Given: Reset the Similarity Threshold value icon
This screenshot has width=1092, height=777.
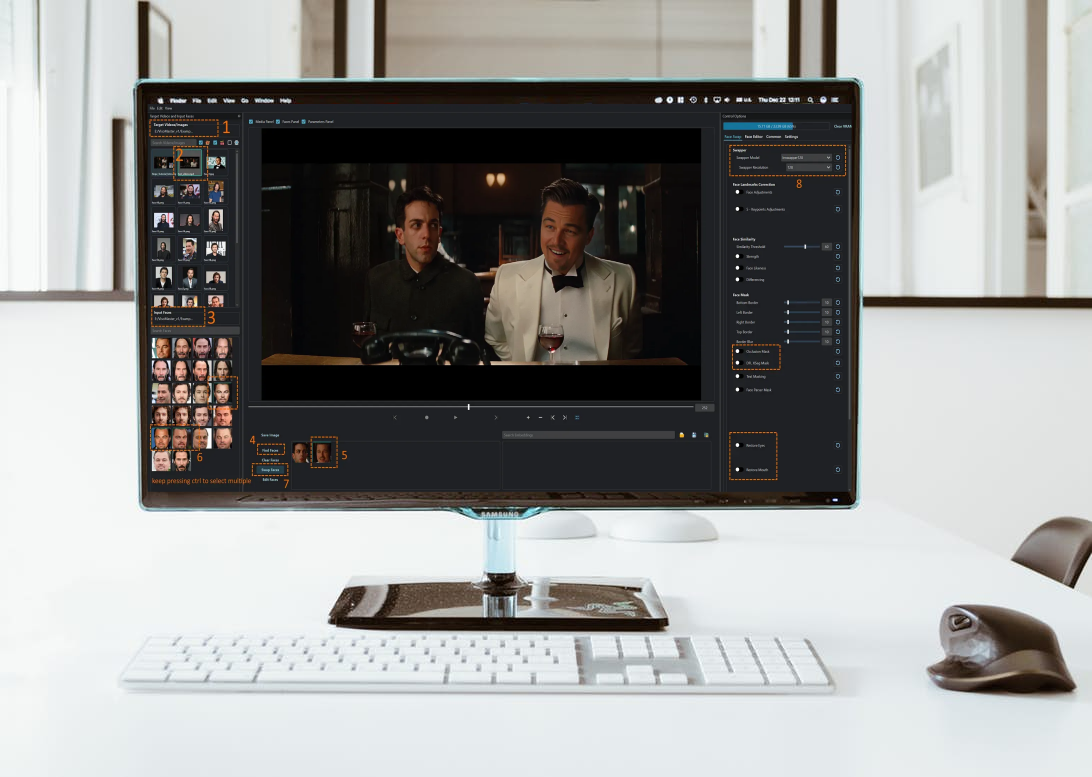Looking at the screenshot, I should pyautogui.click(x=838, y=246).
